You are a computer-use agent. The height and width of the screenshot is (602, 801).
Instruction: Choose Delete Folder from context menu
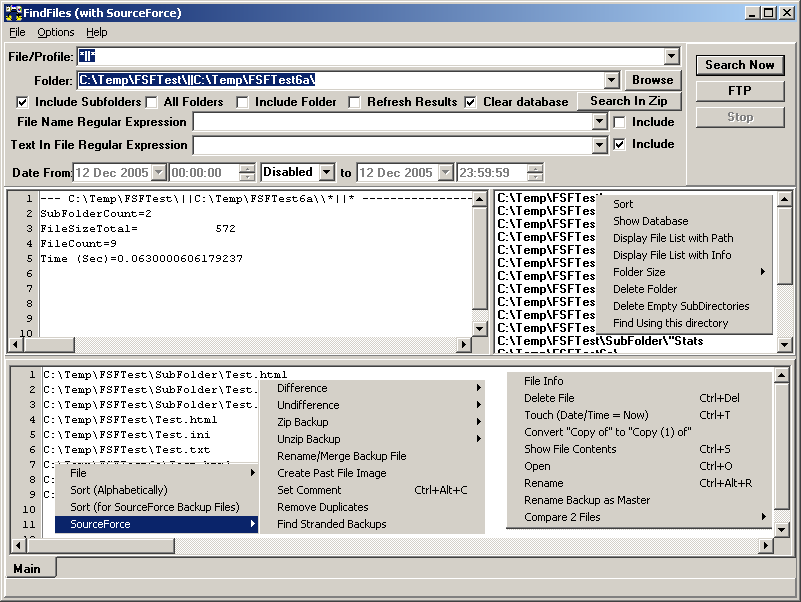[x=685, y=289]
